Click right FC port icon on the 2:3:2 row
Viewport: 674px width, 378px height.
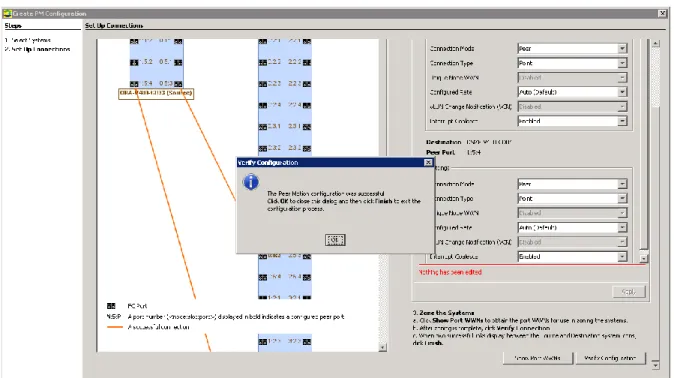click(x=306, y=148)
